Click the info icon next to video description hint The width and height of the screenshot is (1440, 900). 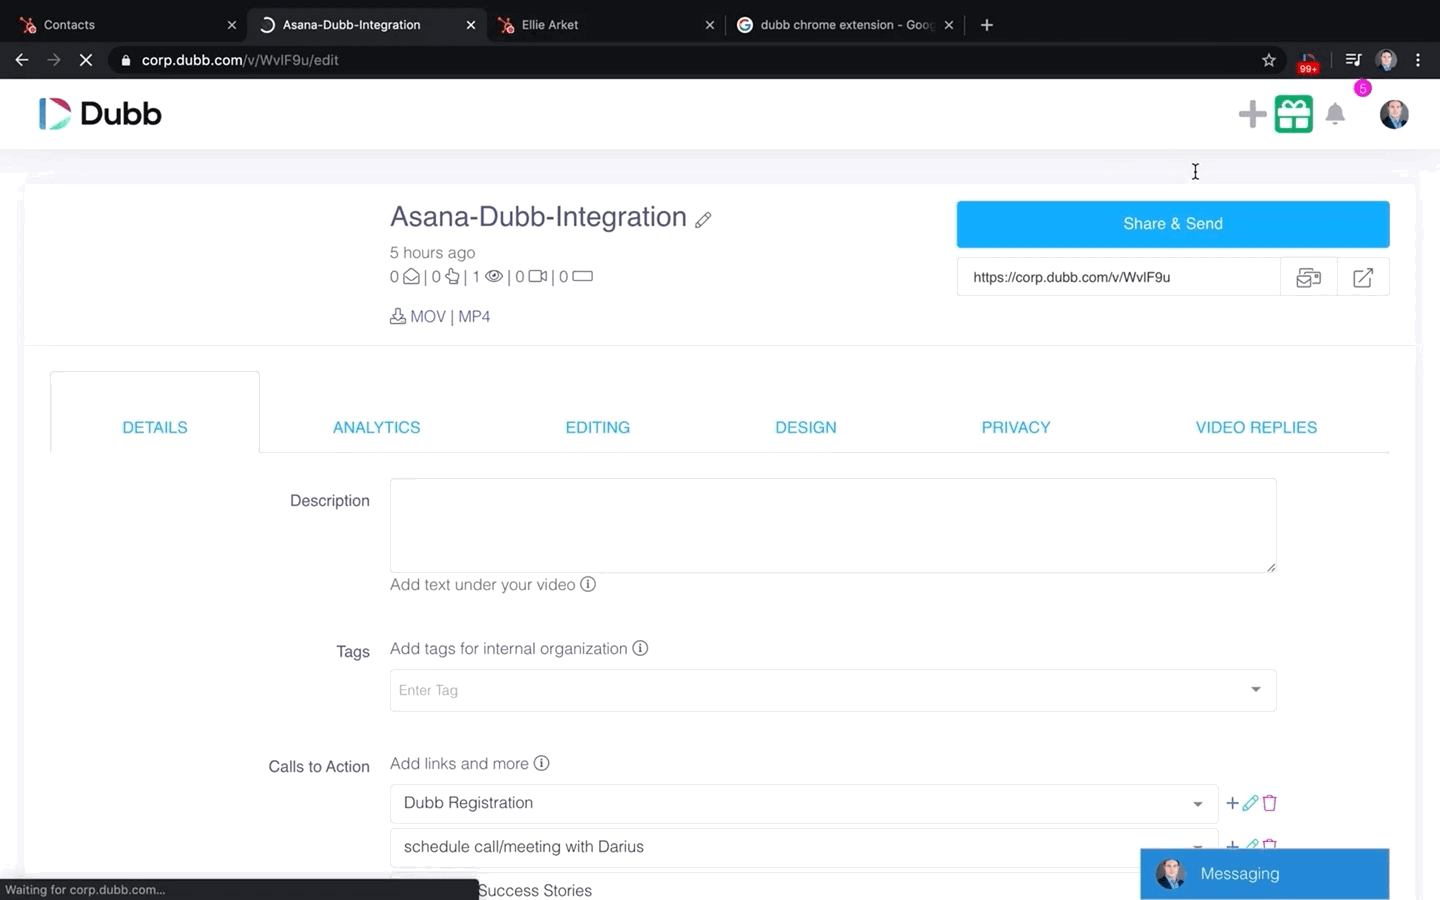pos(588,584)
